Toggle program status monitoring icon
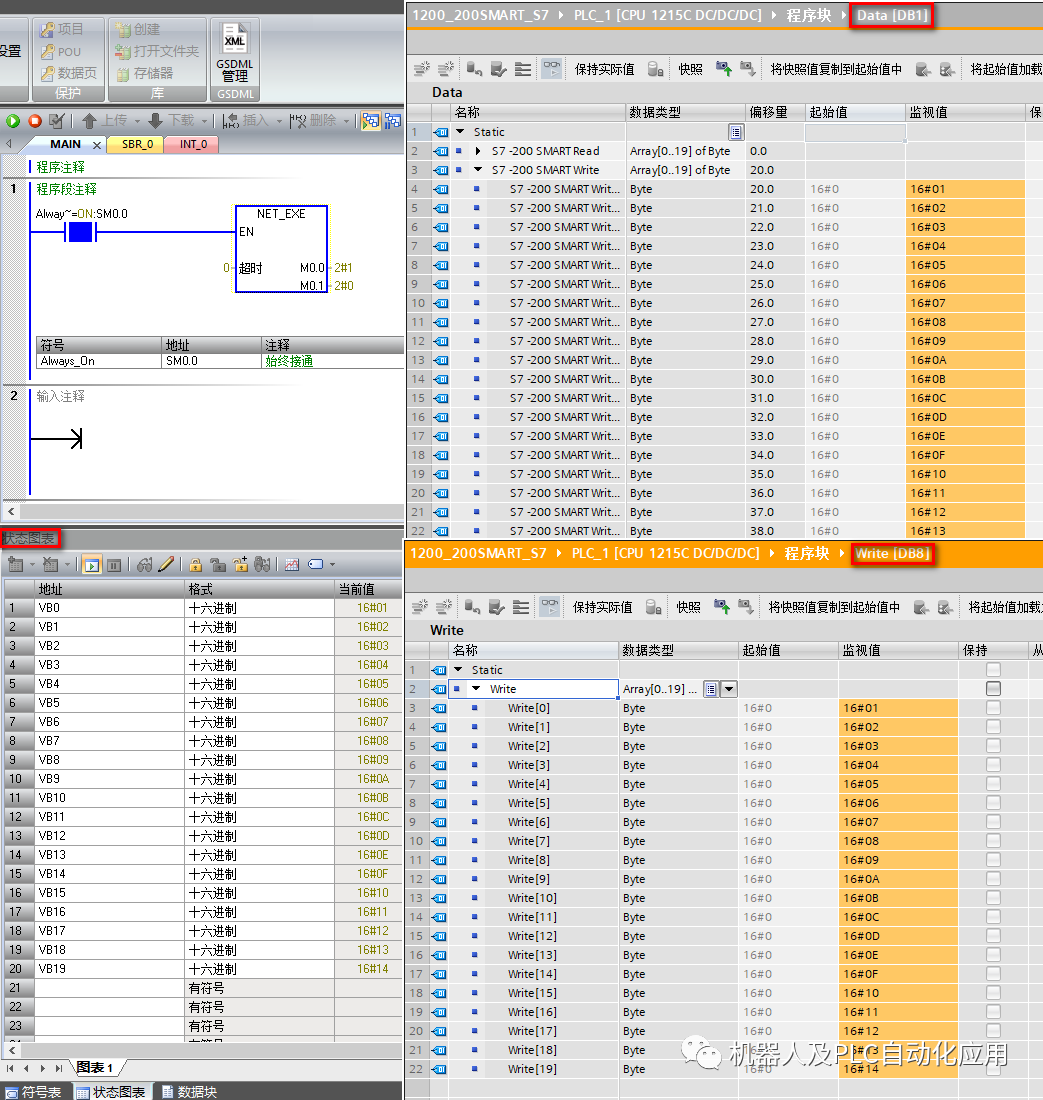The image size is (1043, 1100). (370, 121)
